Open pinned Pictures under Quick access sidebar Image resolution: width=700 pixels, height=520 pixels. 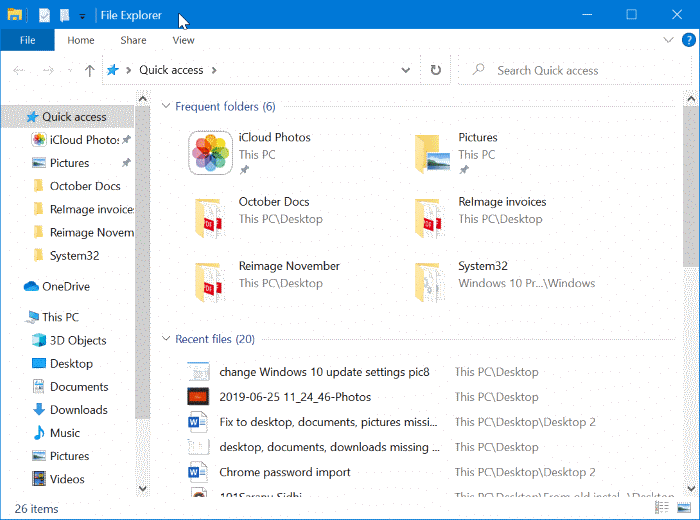(x=81, y=163)
